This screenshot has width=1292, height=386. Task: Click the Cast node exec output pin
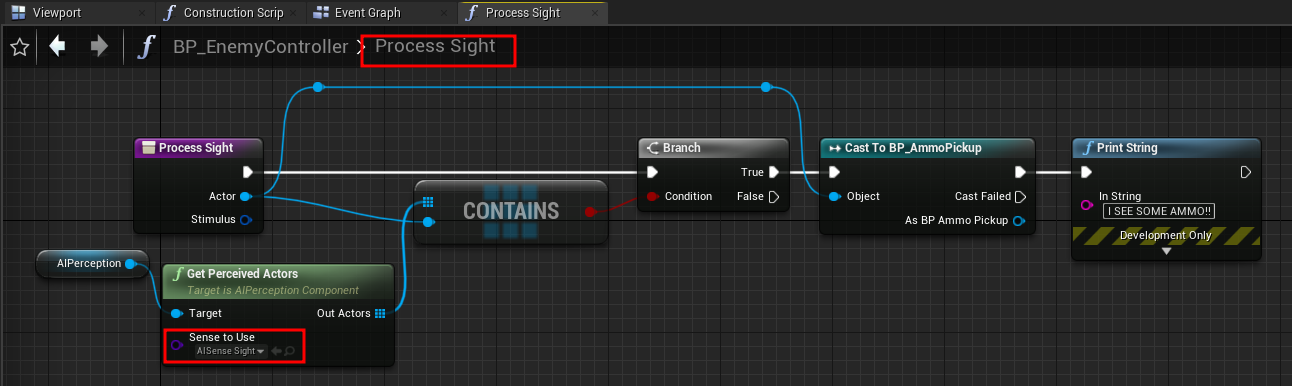pos(1021,172)
